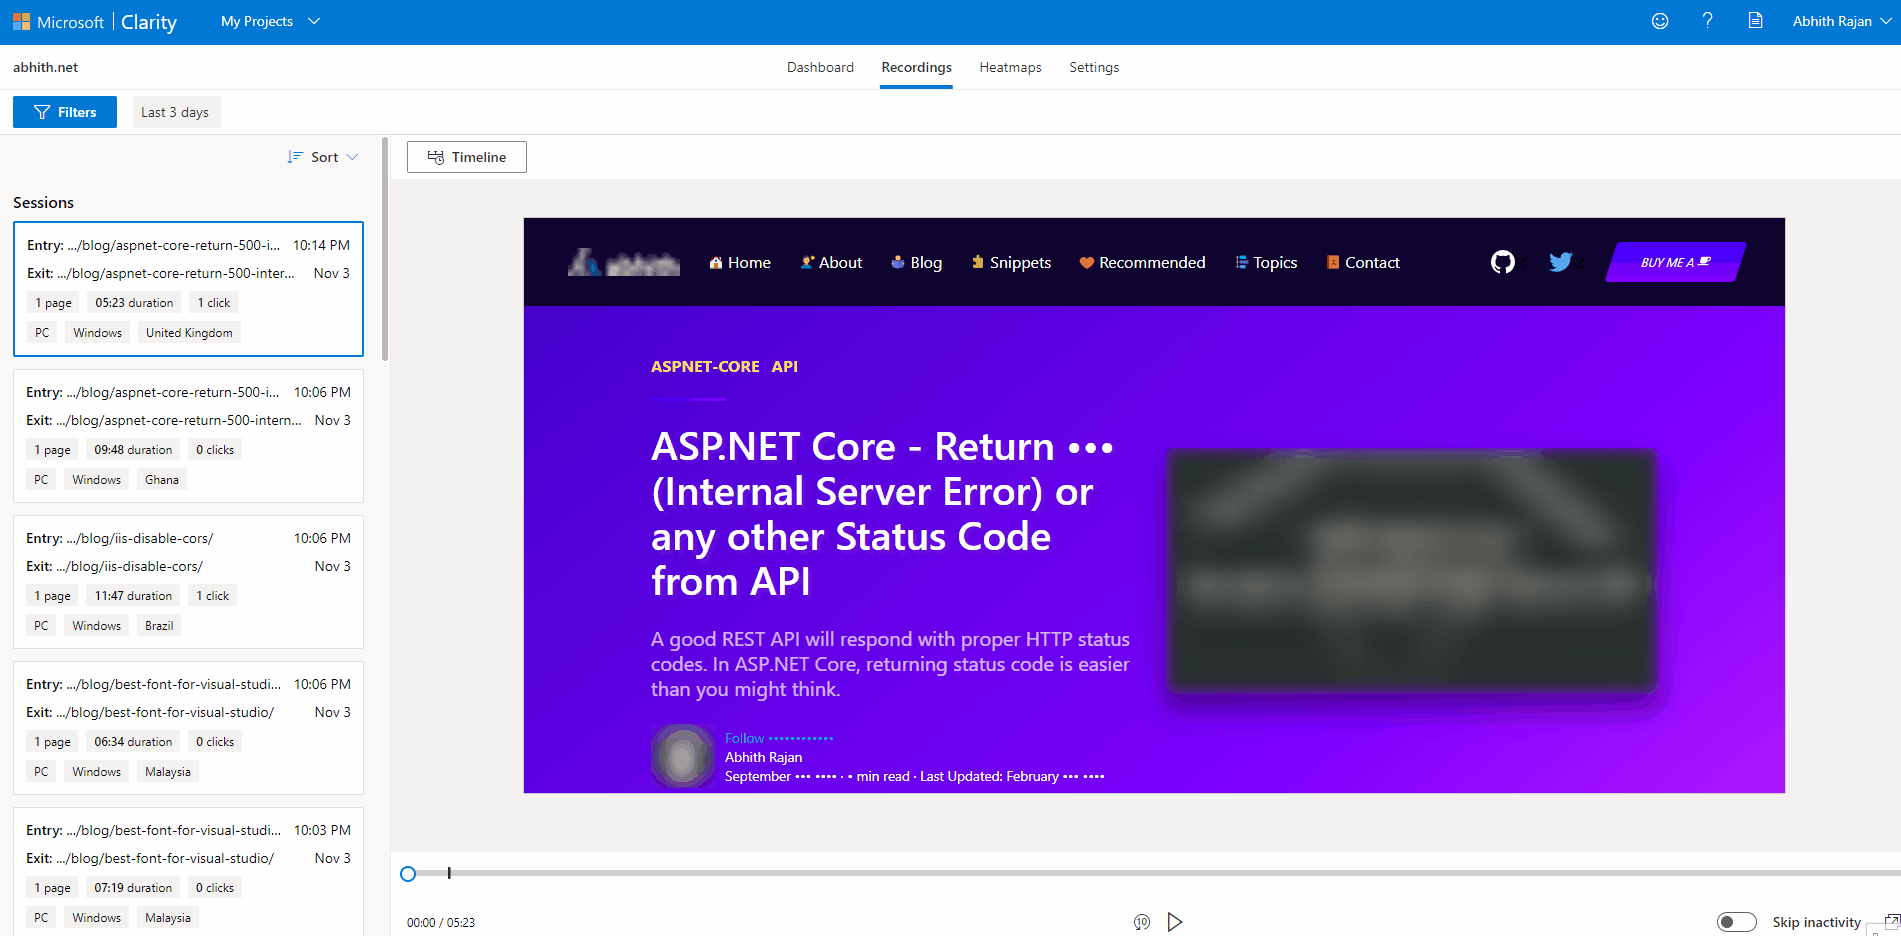The height and width of the screenshot is (936, 1901).
Task: Click the Filters button
Action: (65, 112)
